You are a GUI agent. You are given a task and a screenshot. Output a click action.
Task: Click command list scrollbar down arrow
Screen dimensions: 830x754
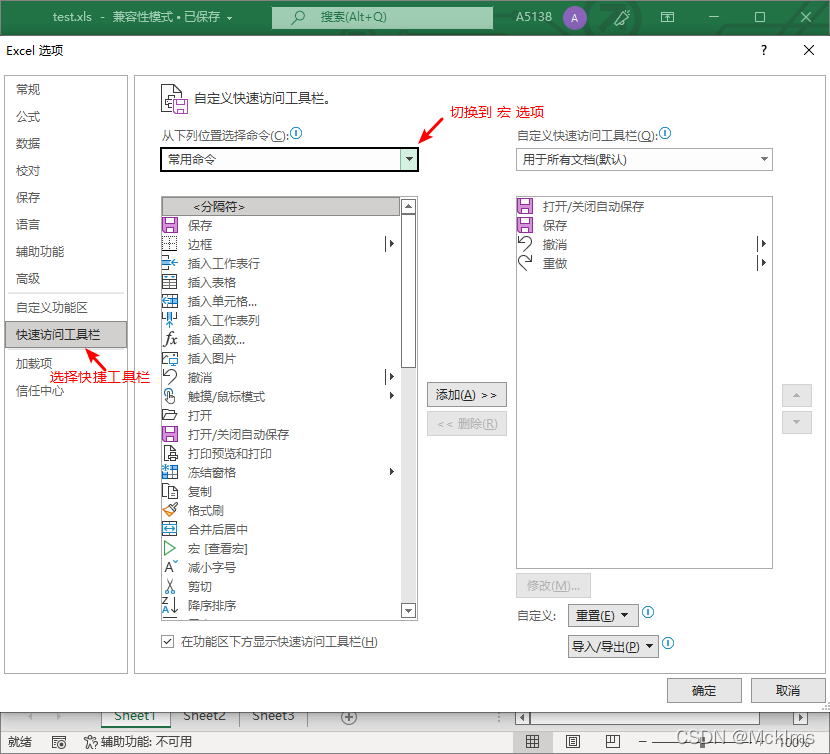(408, 611)
